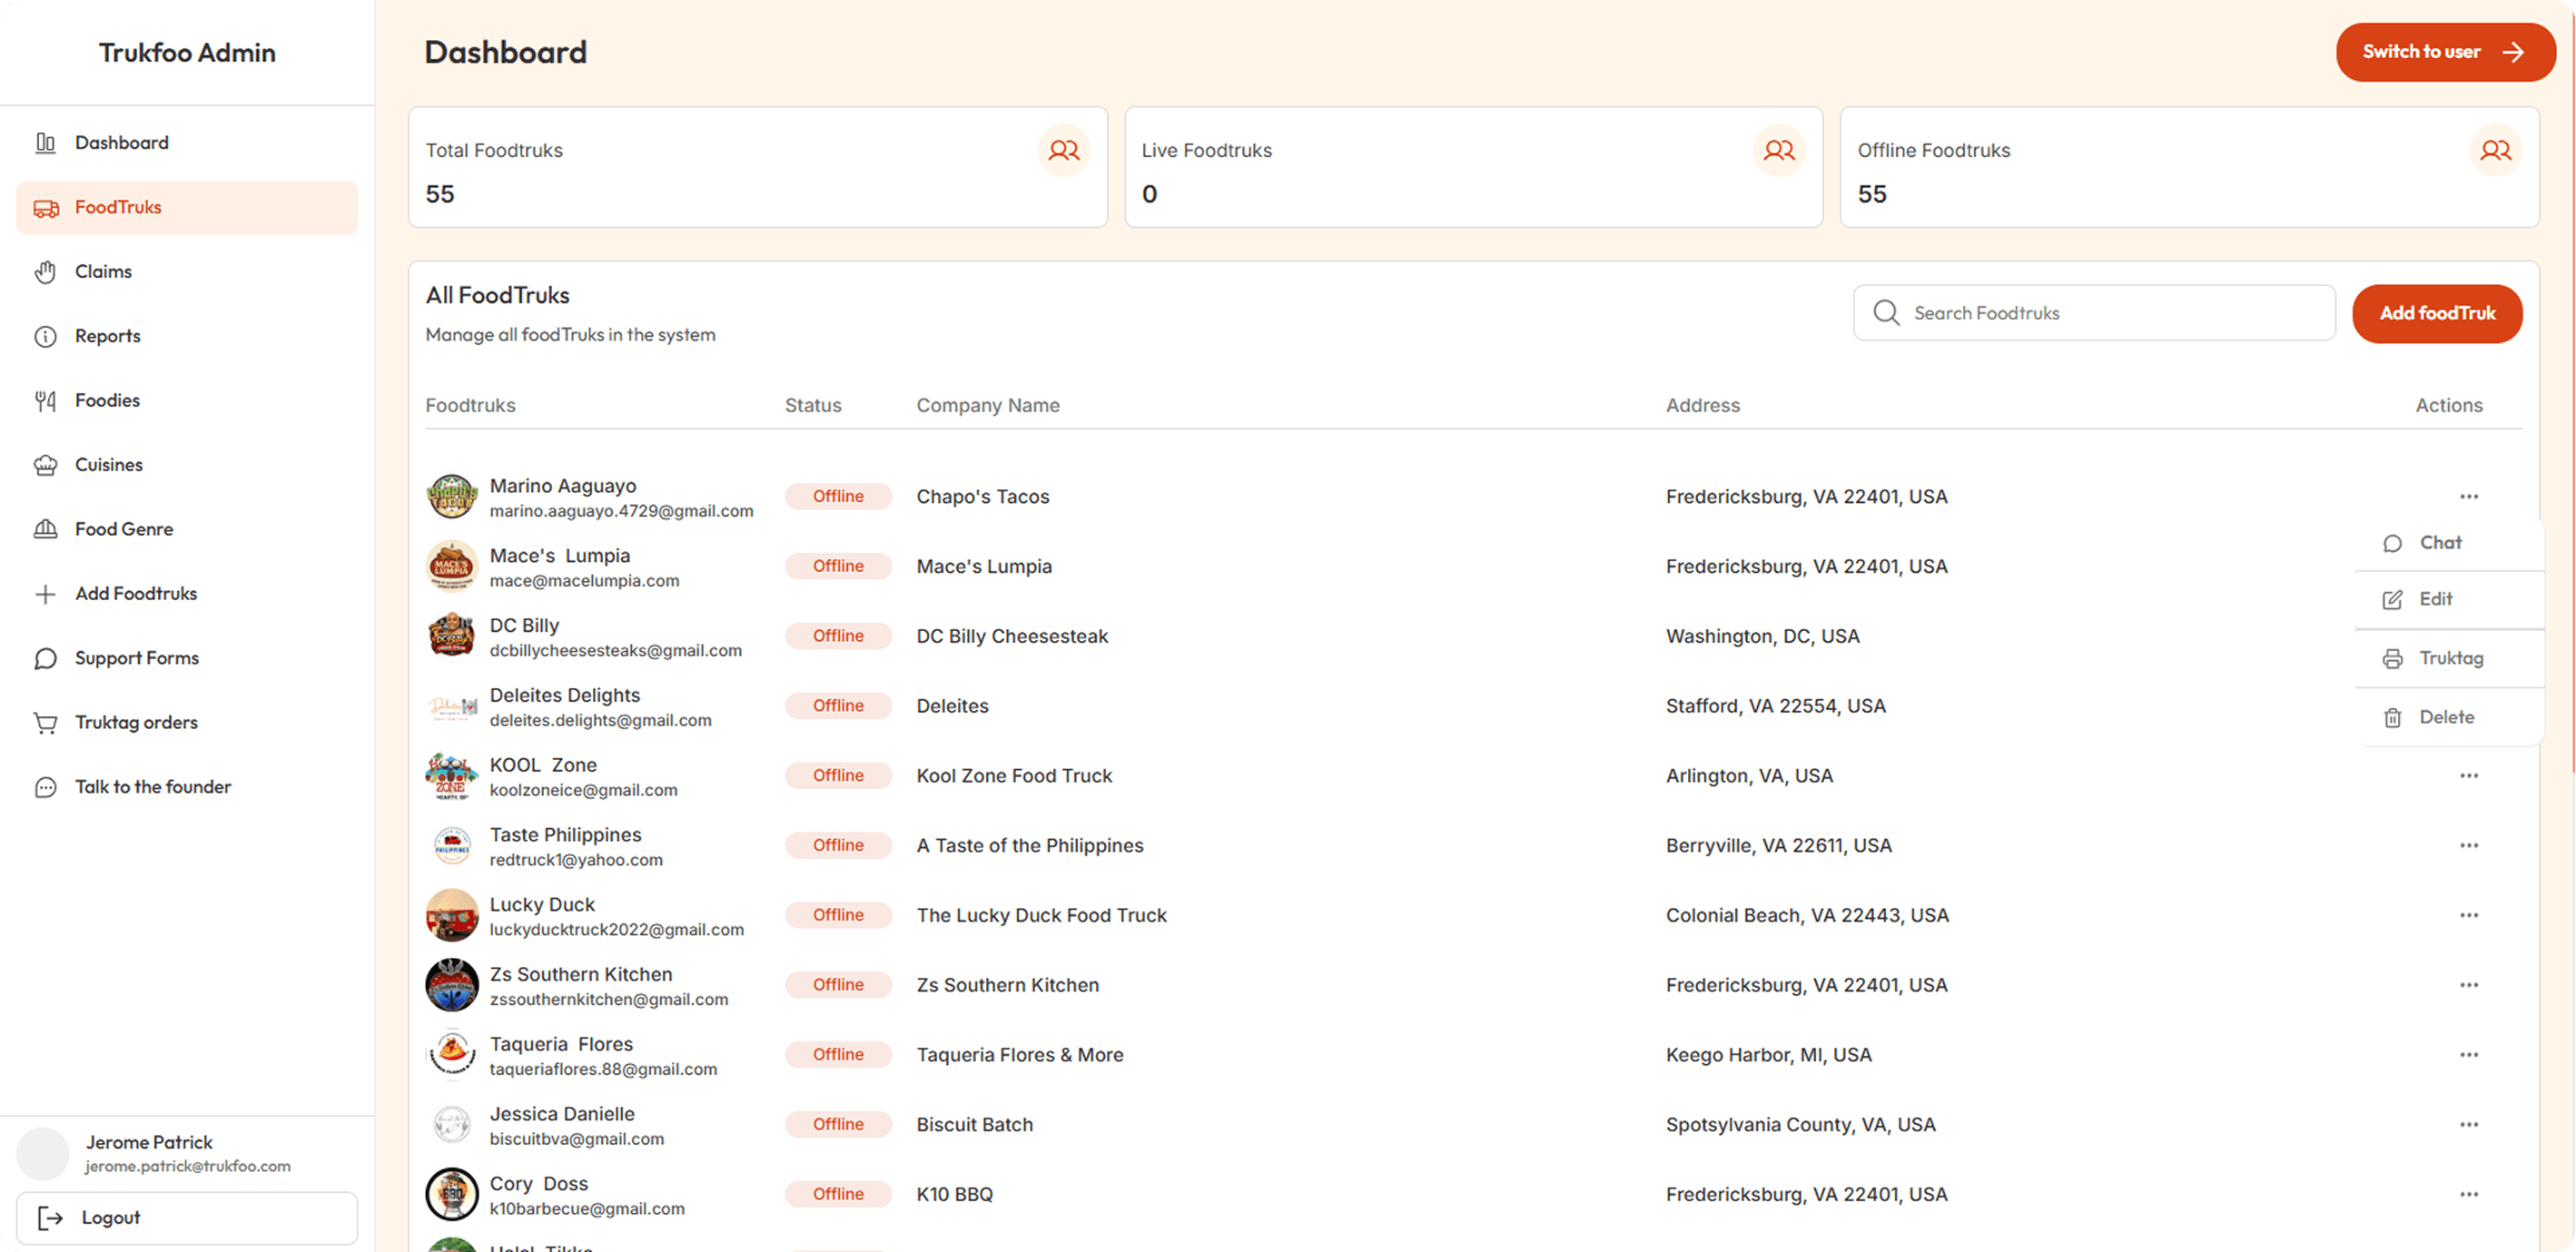Click the Truktag orders cart icon

tap(46, 723)
